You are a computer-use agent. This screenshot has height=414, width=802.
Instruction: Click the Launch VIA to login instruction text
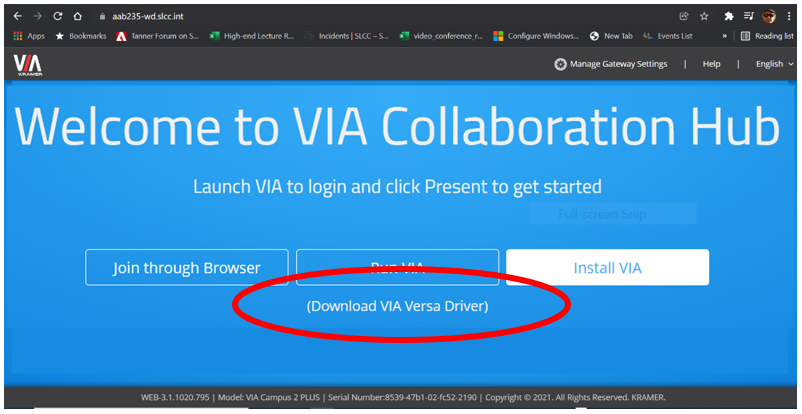tap(397, 186)
